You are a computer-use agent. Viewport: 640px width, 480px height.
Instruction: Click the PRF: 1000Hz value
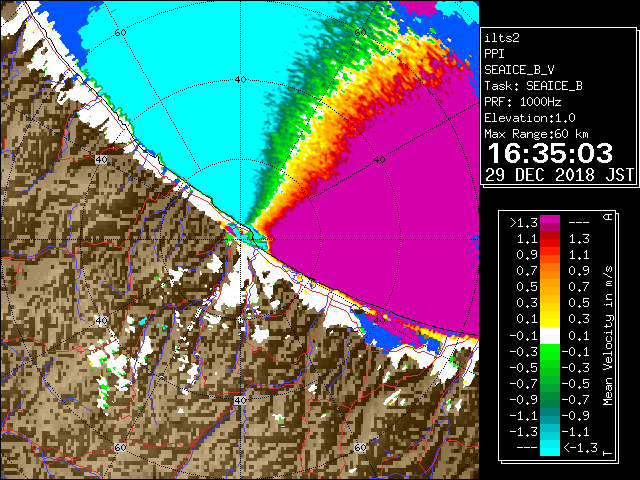tap(523, 102)
